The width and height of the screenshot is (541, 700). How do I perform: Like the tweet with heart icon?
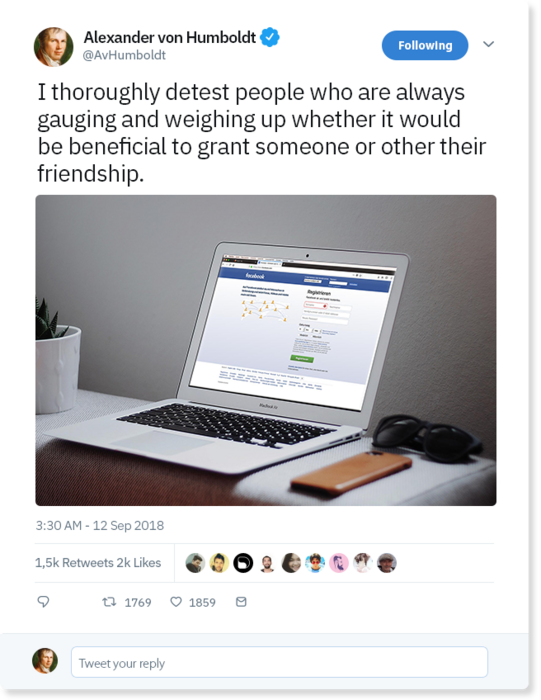click(176, 602)
